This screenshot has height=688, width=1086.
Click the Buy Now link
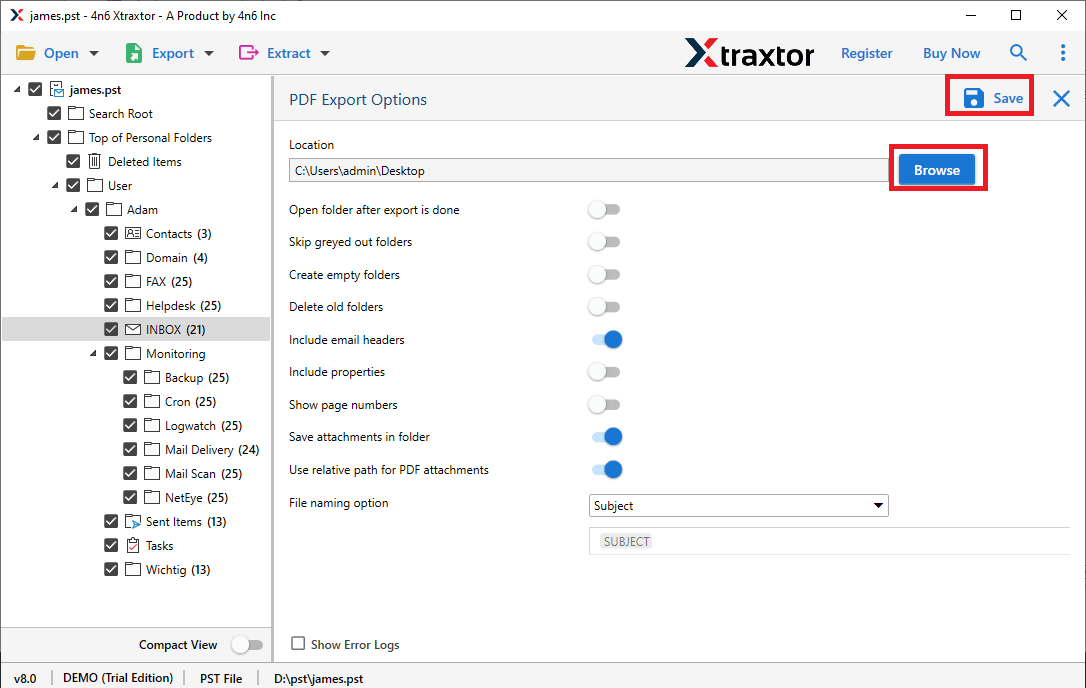[x=951, y=52]
